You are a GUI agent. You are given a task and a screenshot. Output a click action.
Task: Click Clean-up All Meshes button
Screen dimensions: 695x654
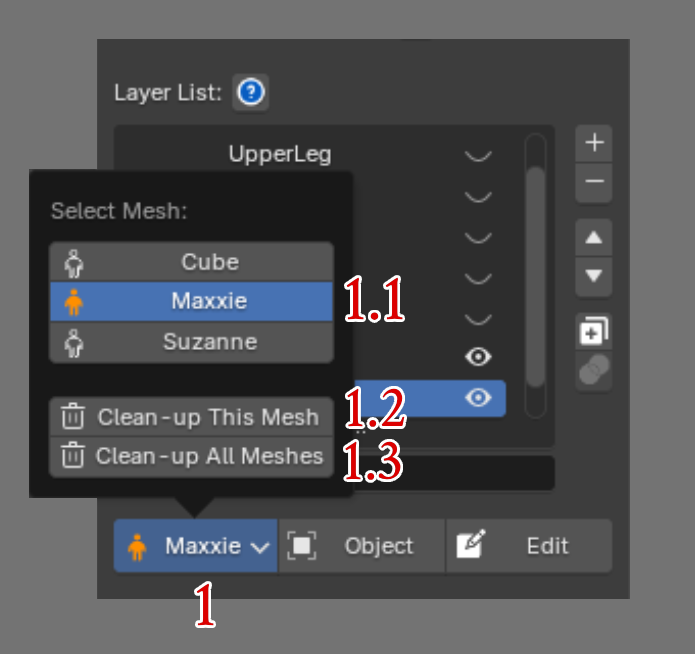tap(191, 457)
